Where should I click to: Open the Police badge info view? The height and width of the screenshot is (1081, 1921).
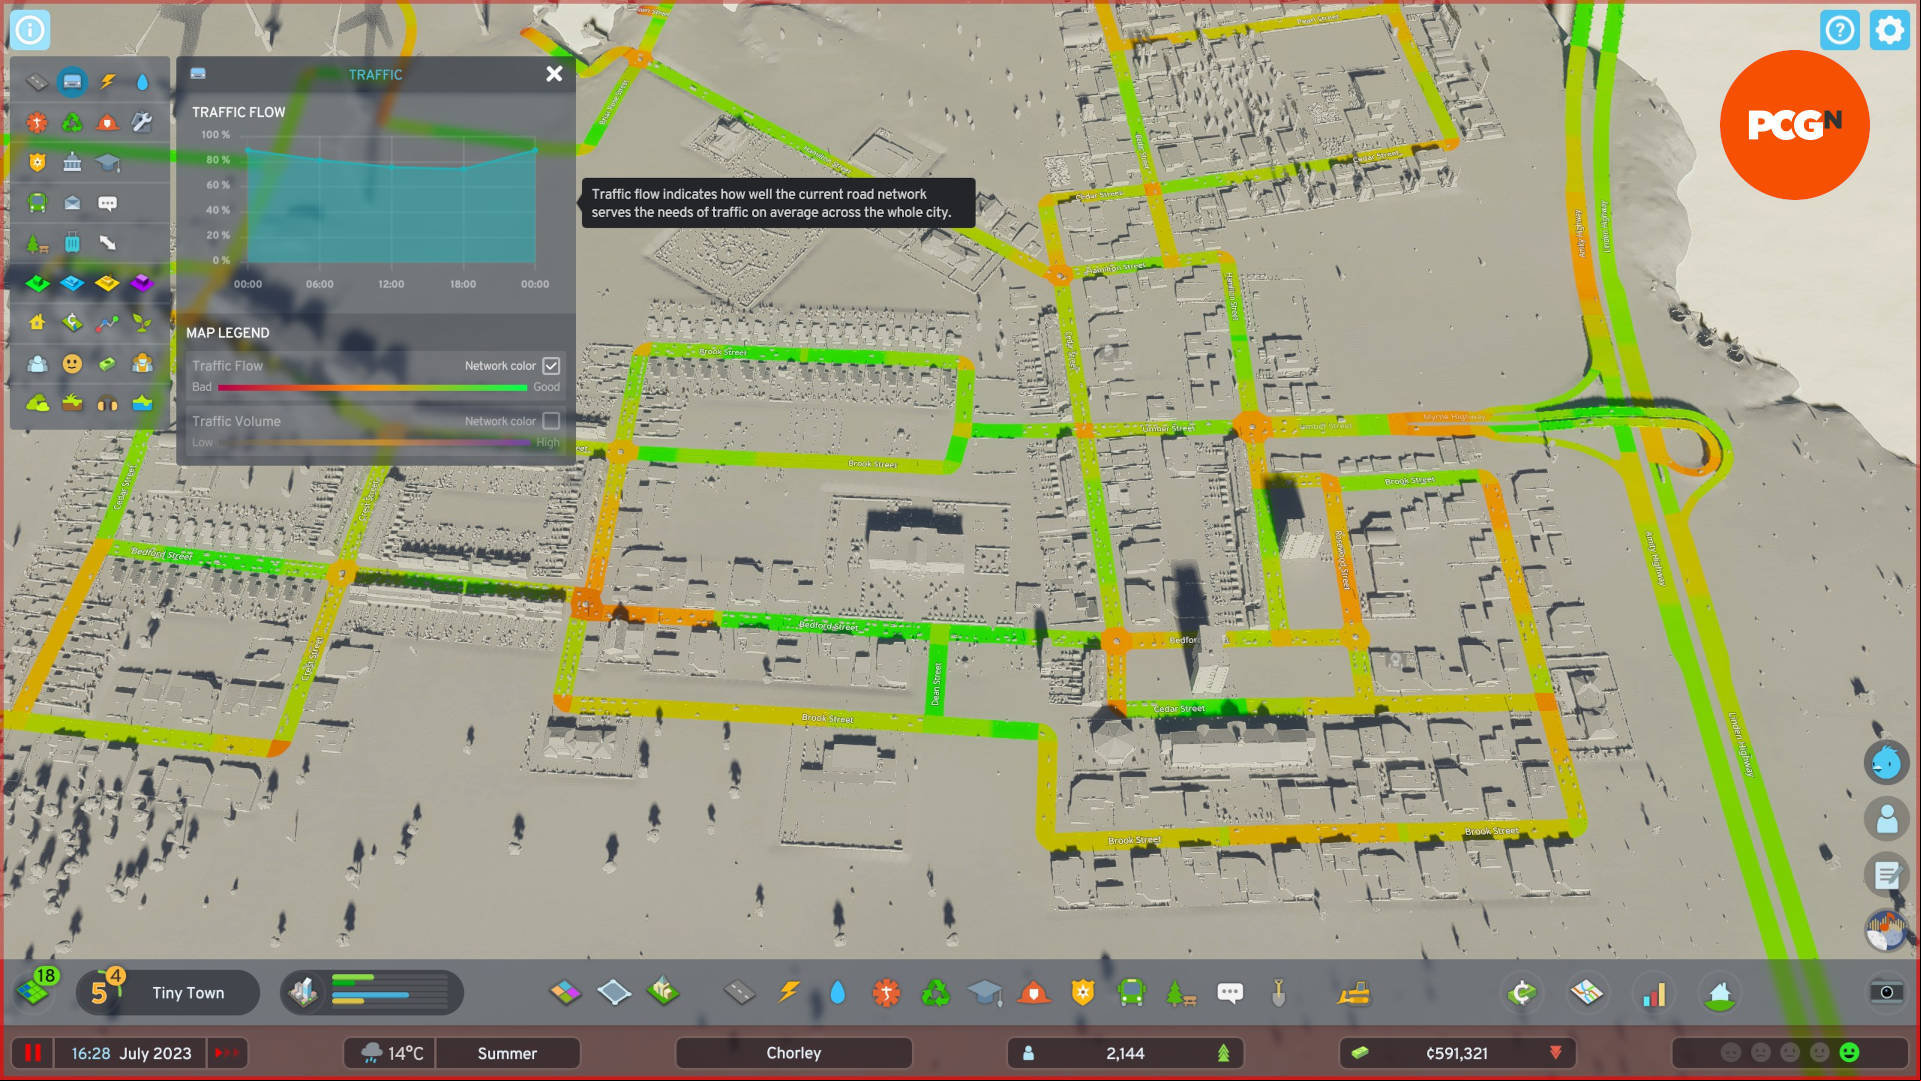37,162
